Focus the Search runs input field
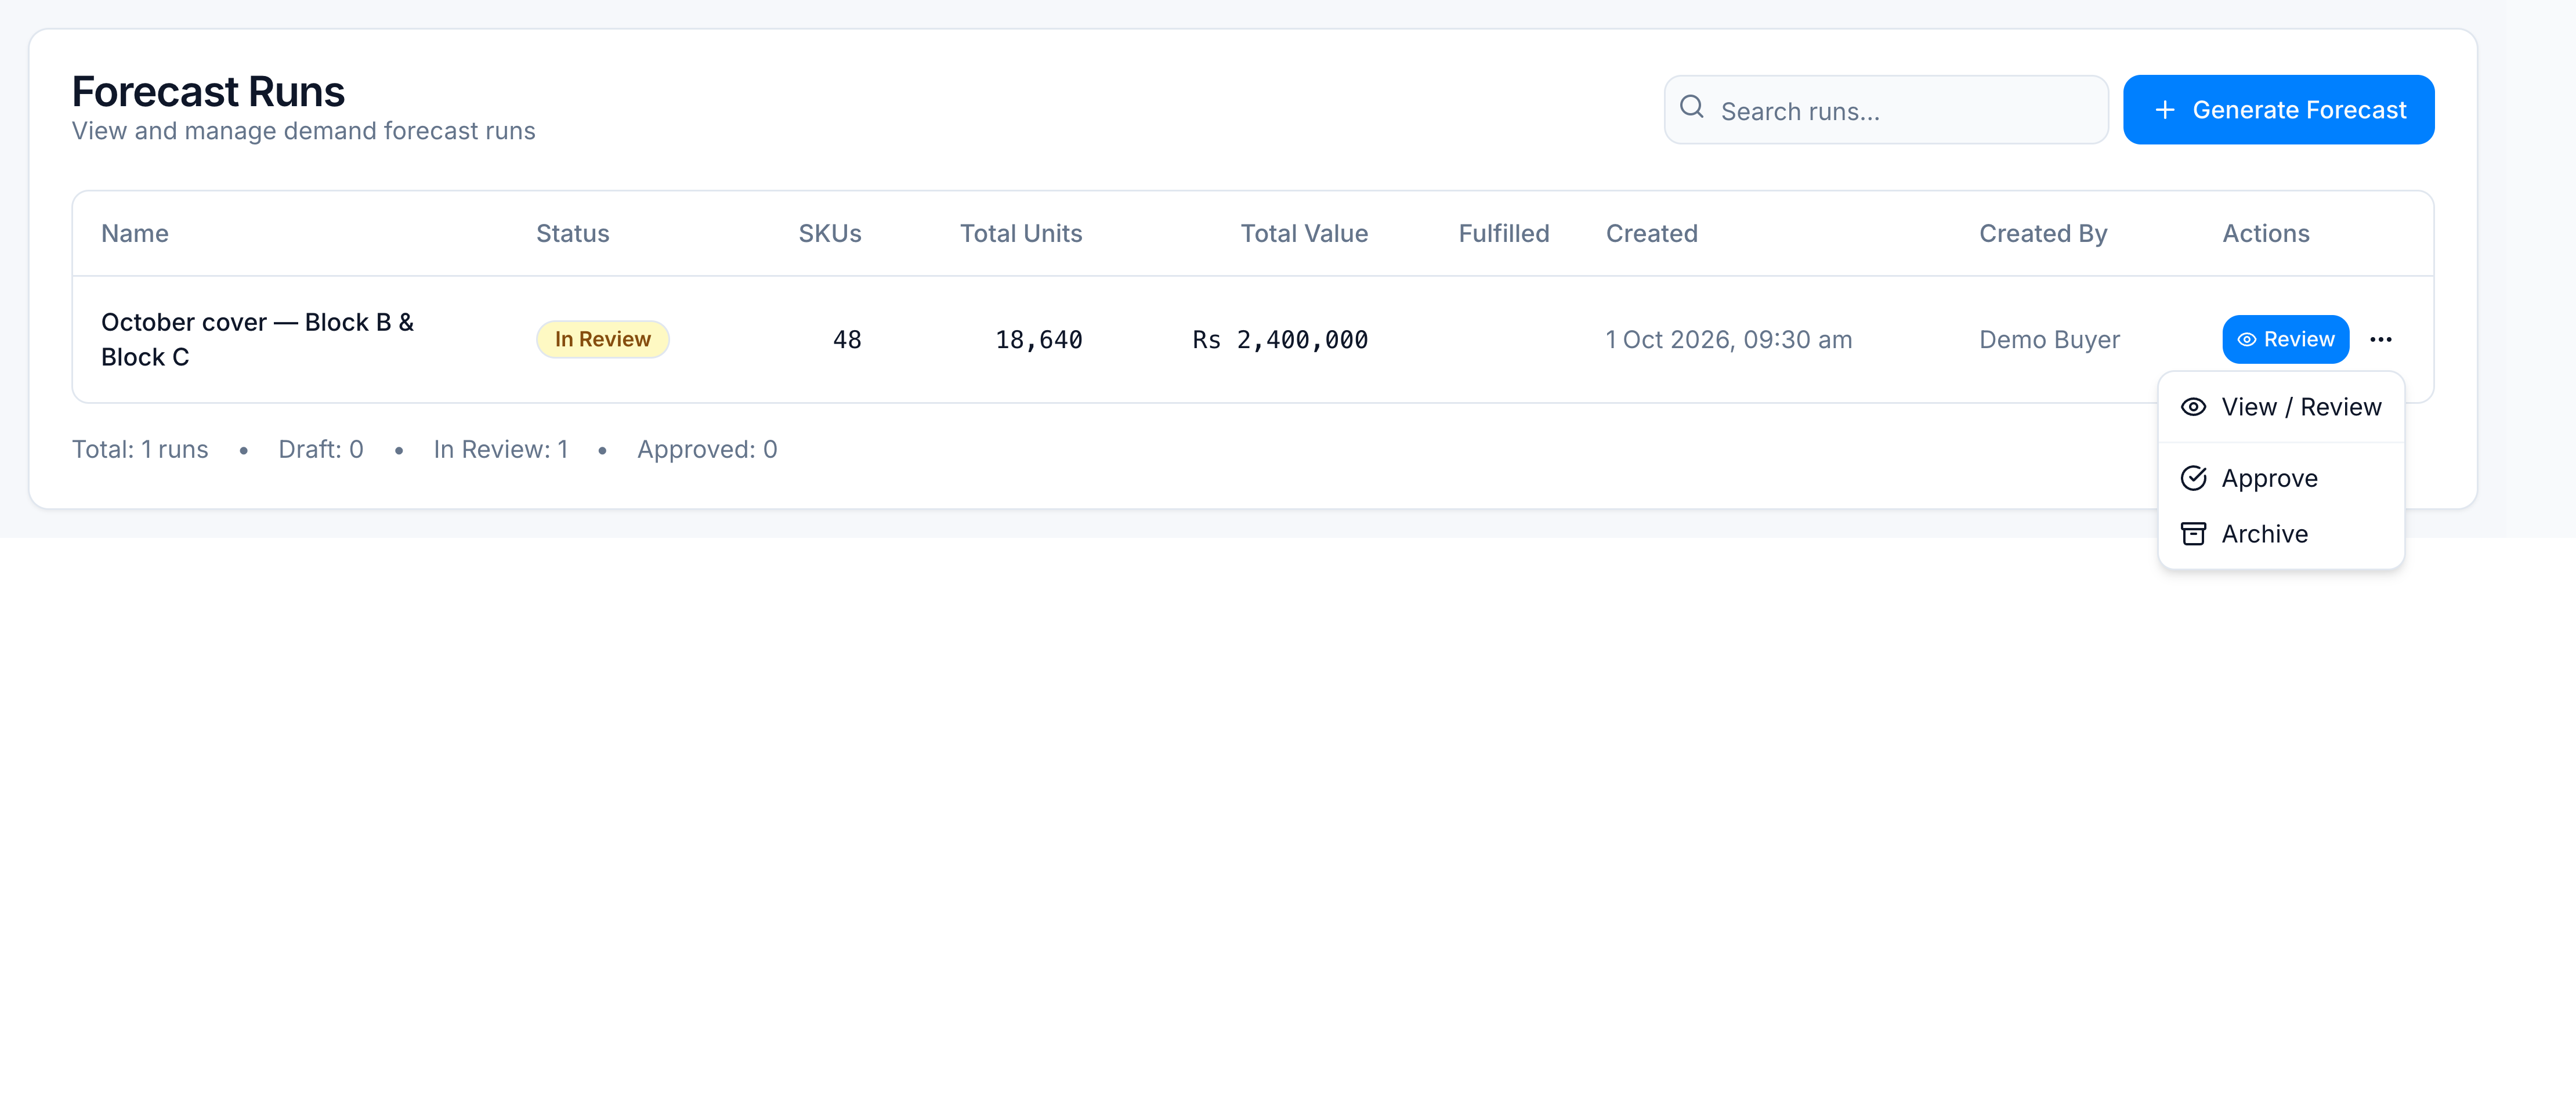Screen dimensions: 2576x1114 point(1886,110)
